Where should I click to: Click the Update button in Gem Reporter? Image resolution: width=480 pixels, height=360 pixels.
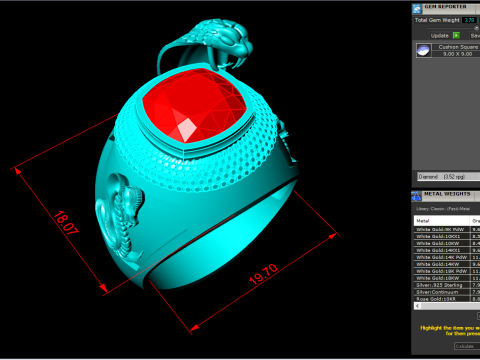(440, 36)
